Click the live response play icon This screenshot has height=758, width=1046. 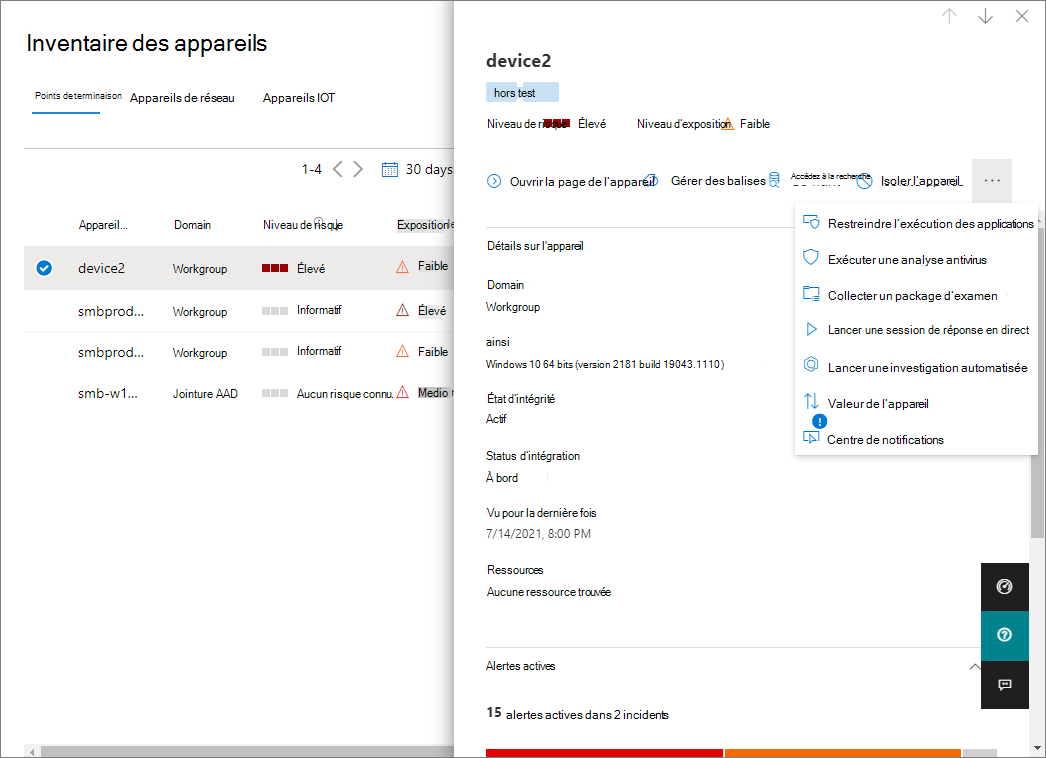811,329
